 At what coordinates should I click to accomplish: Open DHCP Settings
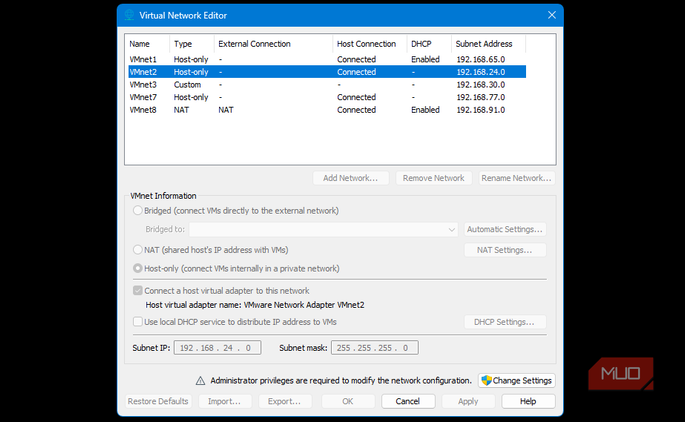pos(505,322)
